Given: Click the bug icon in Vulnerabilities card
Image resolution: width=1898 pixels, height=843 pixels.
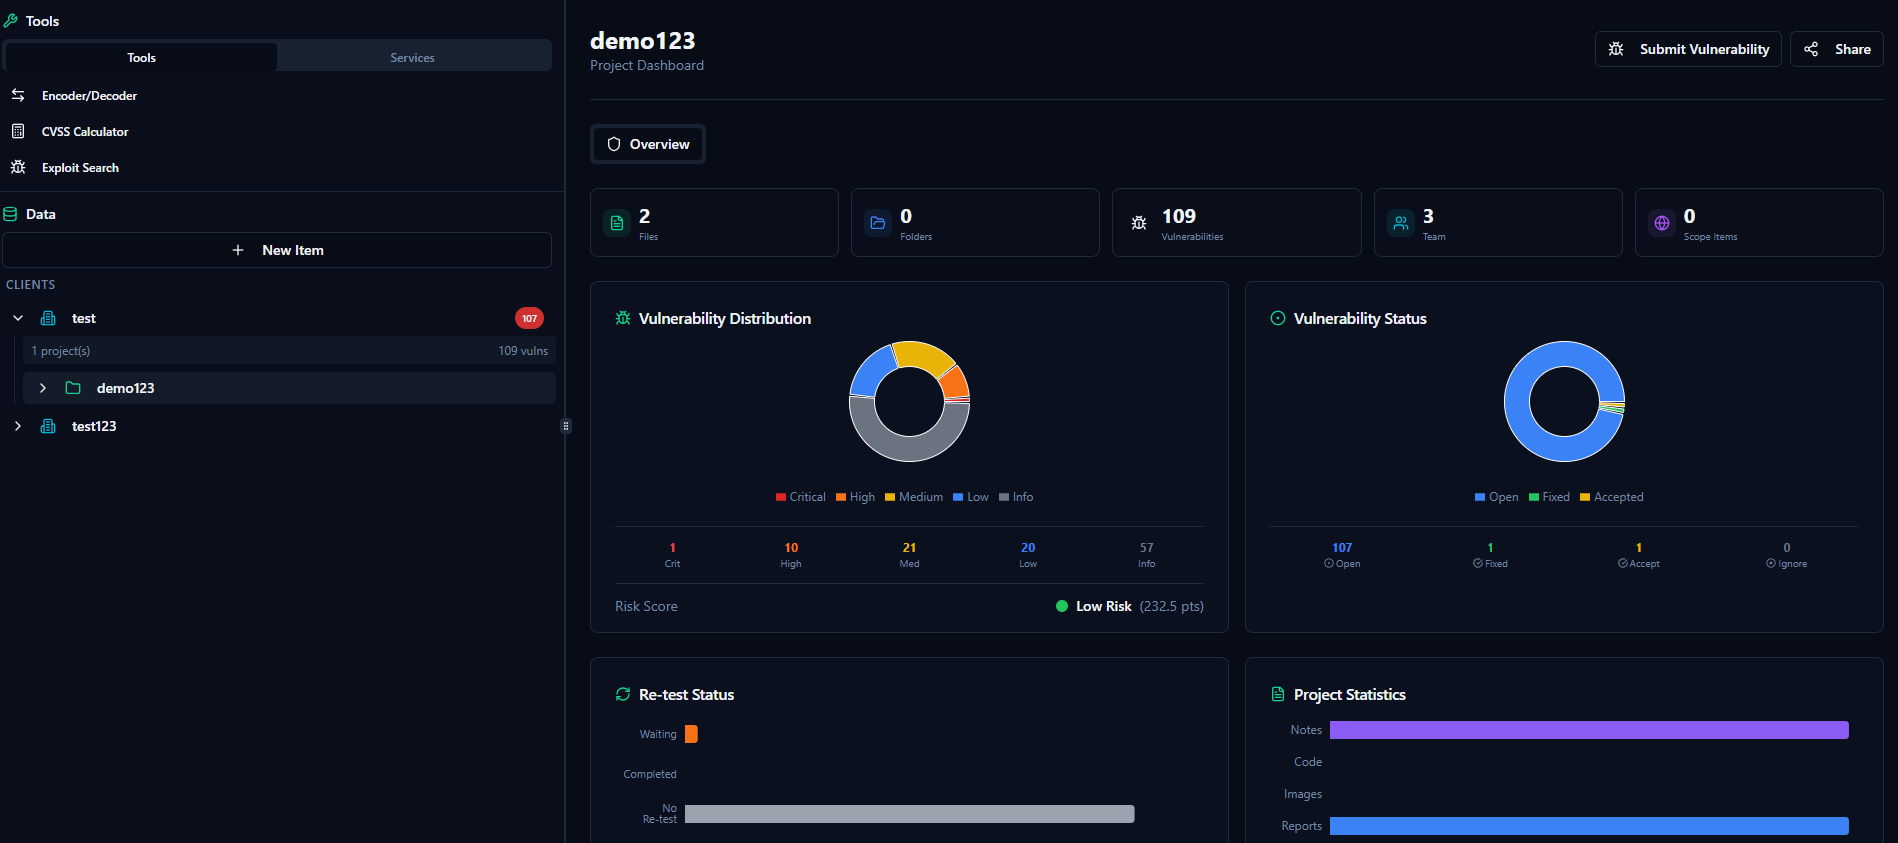Looking at the screenshot, I should coord(1139,223).
